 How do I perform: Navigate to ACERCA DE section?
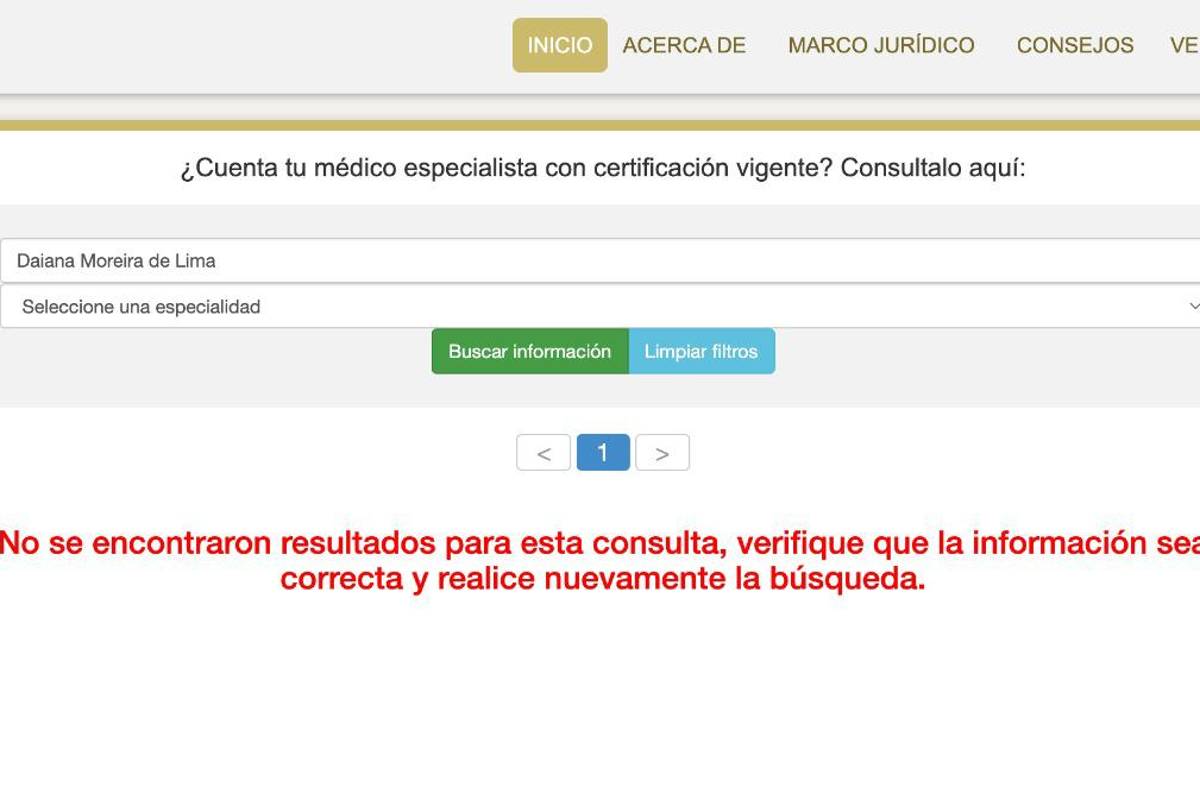coord(684,45)
